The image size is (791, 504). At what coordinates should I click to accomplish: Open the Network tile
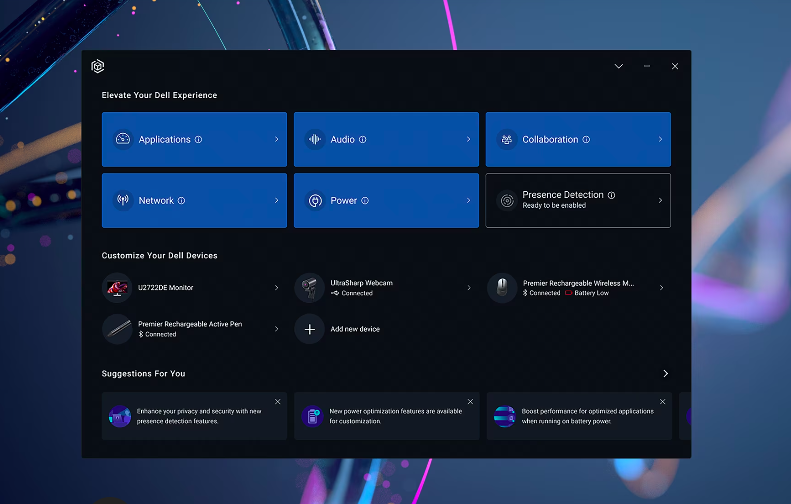click(194, 200)
